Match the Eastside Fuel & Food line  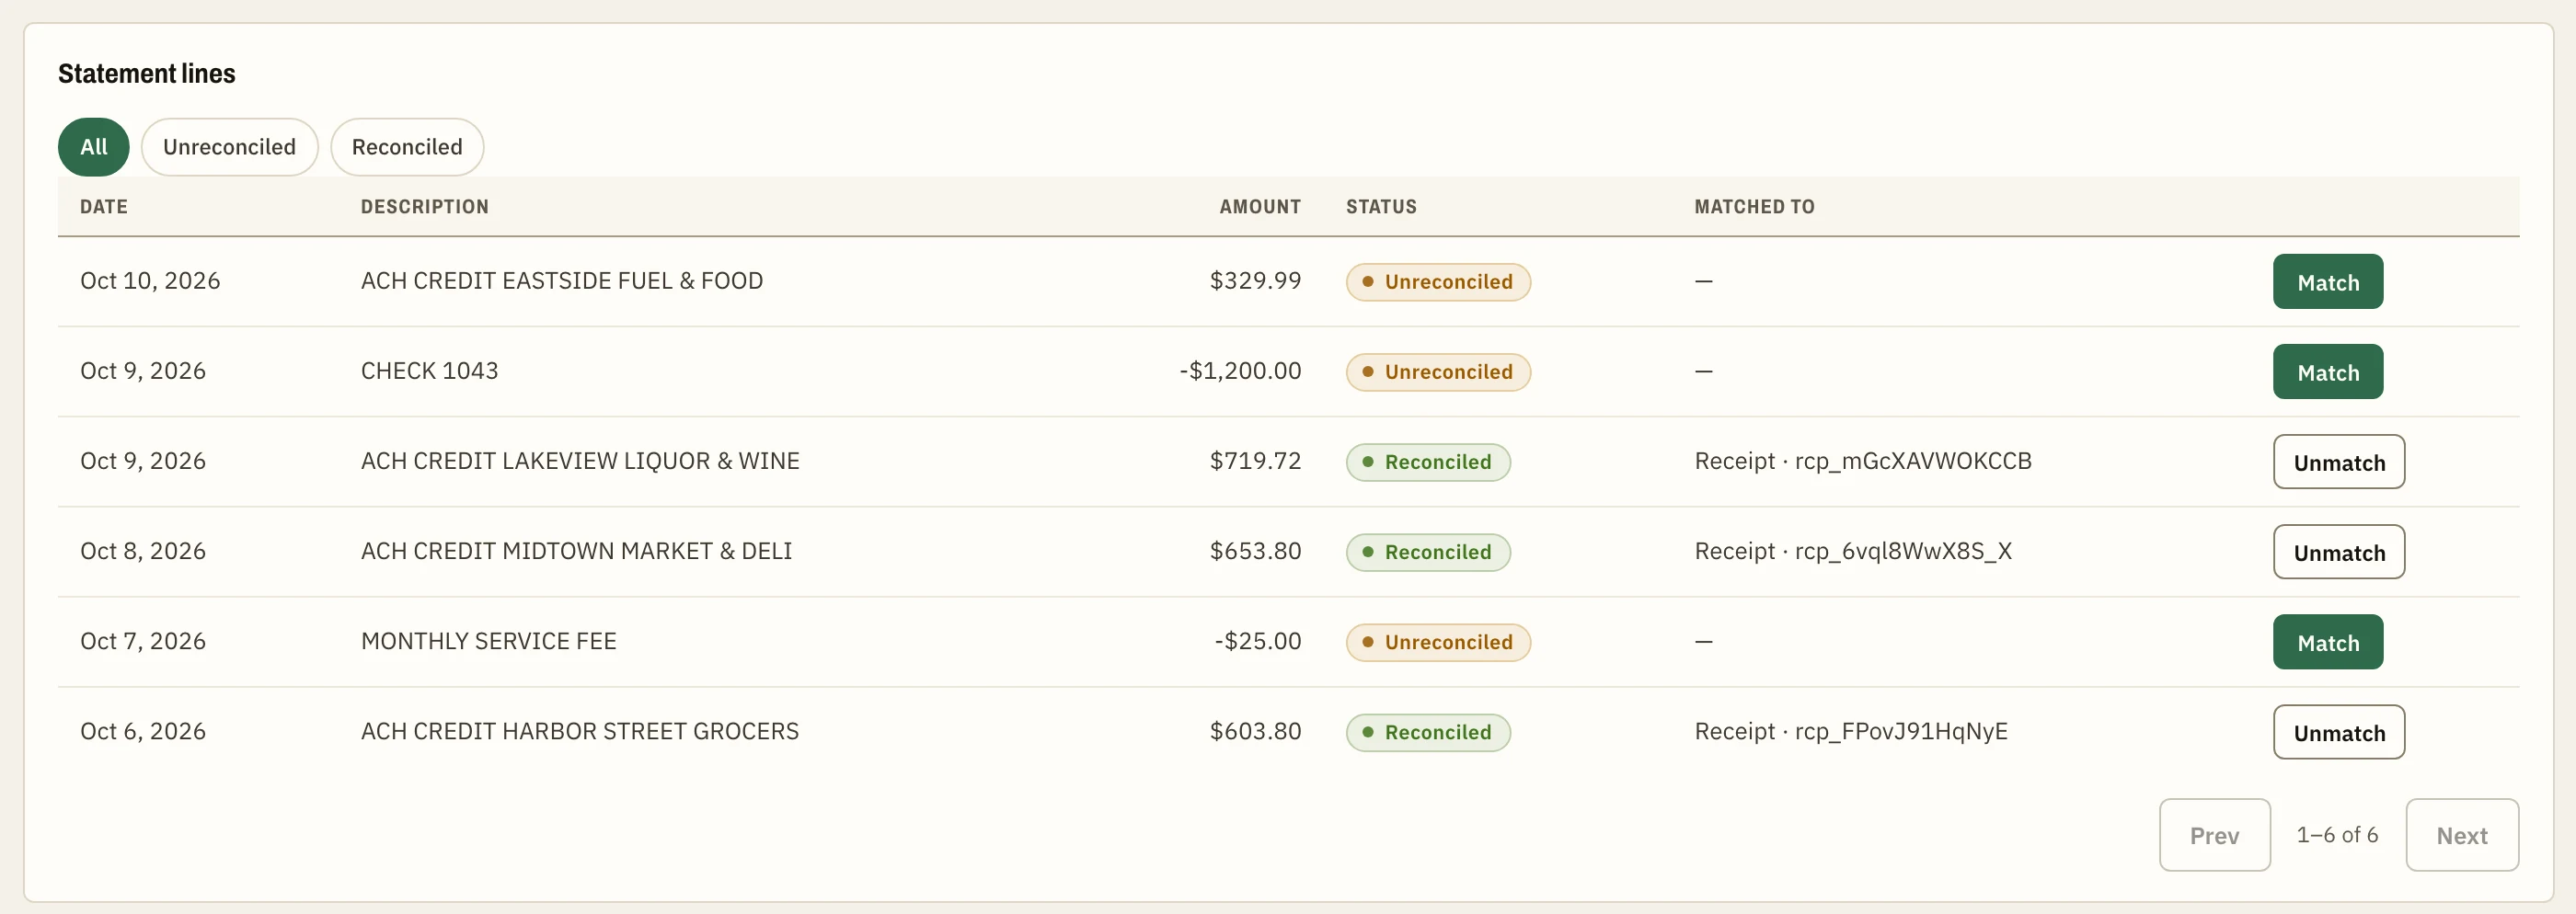coord(2327,282)
